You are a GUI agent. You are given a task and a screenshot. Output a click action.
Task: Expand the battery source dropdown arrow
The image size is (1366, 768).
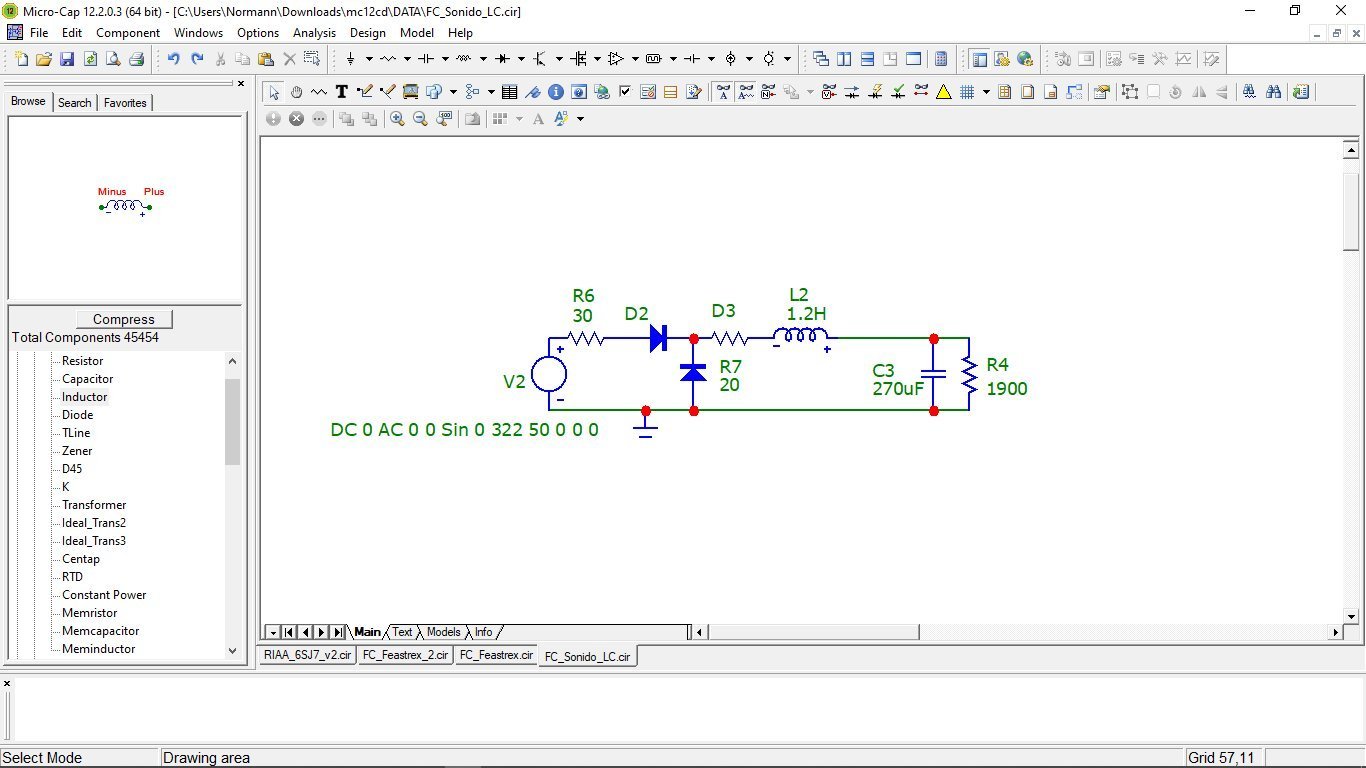click(x=711, y=59)
